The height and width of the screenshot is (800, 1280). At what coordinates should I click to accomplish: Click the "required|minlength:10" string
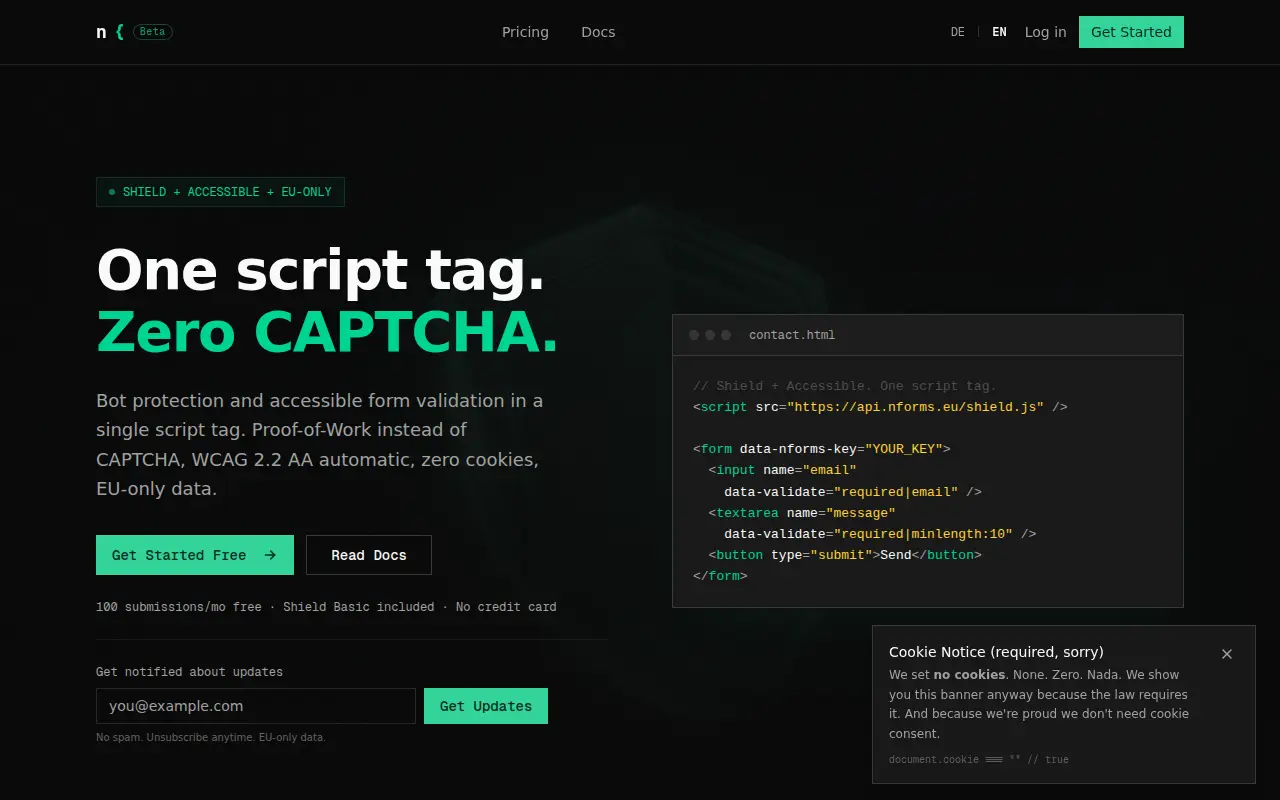(923, 534)
